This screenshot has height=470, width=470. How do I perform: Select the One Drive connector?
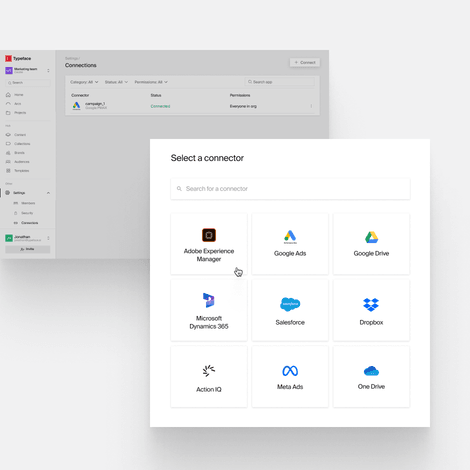click(371, 377)
